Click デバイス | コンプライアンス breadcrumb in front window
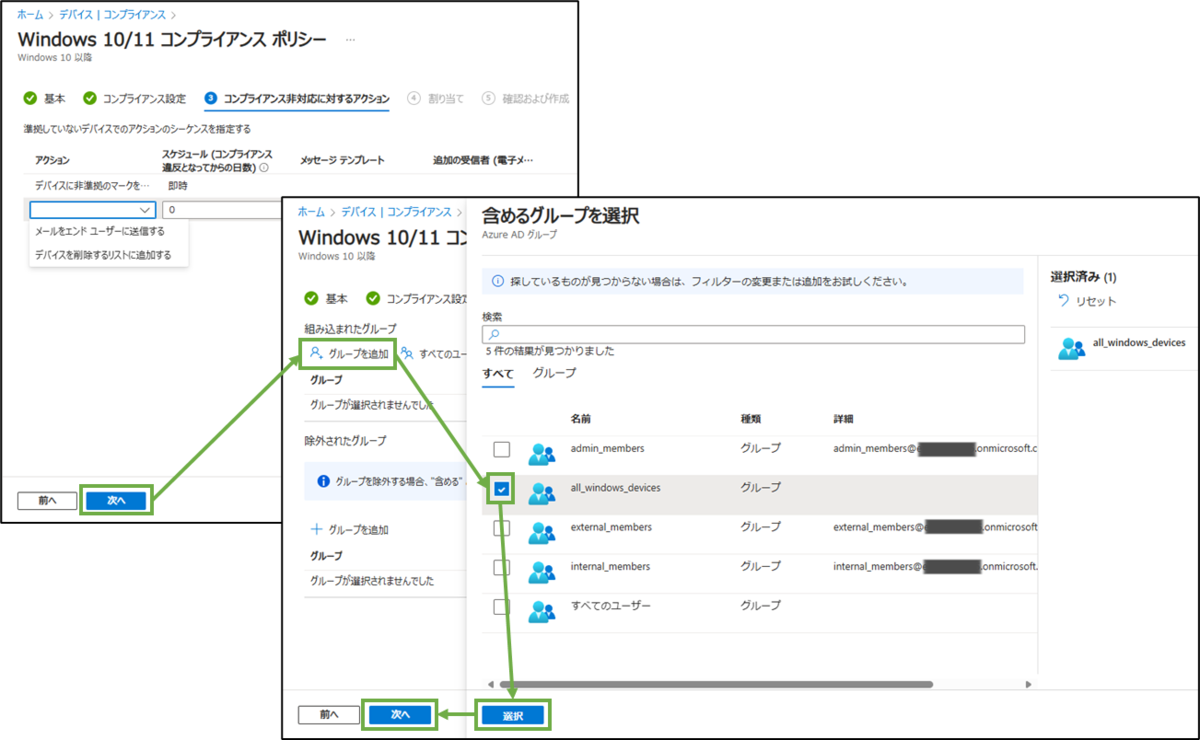The width and height of the screenshot is (1200, 740). 396,212
